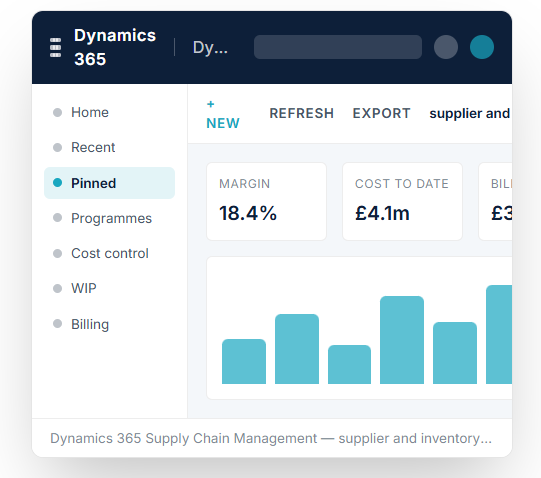Open the app launcher grid icon
Screen dimensions: 541x478
[x=56, y=47]
